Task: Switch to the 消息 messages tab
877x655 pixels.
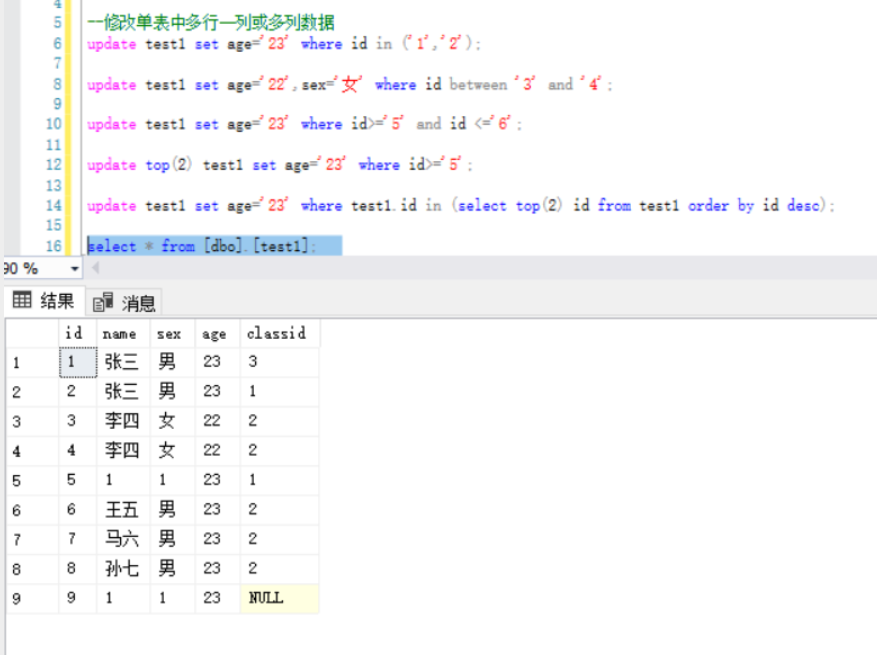Action: point(124,303)
